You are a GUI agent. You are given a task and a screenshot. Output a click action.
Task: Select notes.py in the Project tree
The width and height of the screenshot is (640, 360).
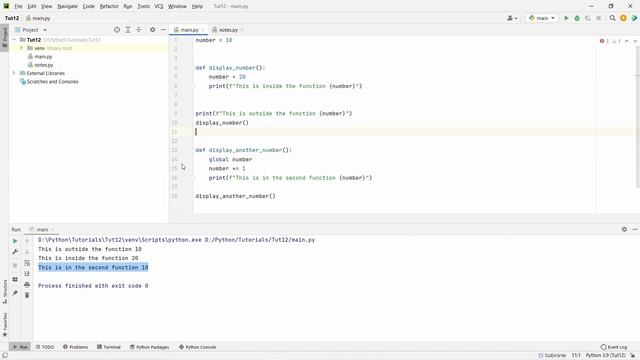click(44, 65)
